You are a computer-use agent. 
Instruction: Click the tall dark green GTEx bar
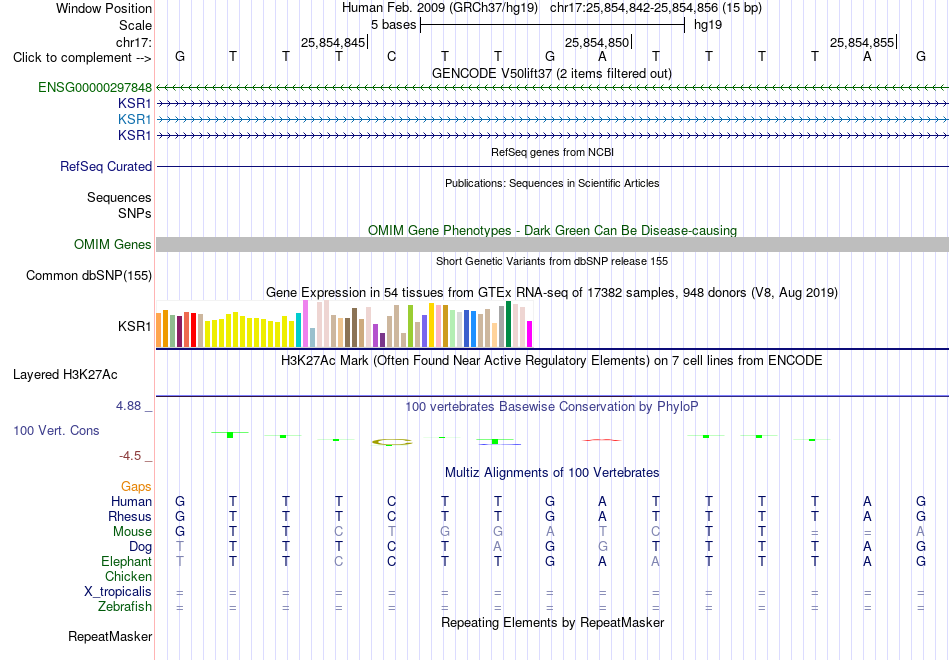tap(508, 324)
